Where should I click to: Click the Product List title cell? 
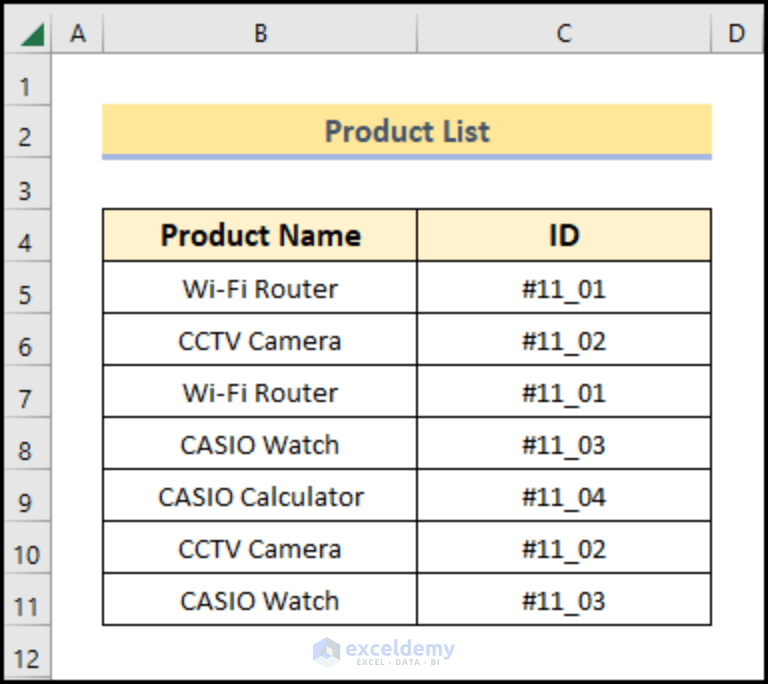coord(407,131)
